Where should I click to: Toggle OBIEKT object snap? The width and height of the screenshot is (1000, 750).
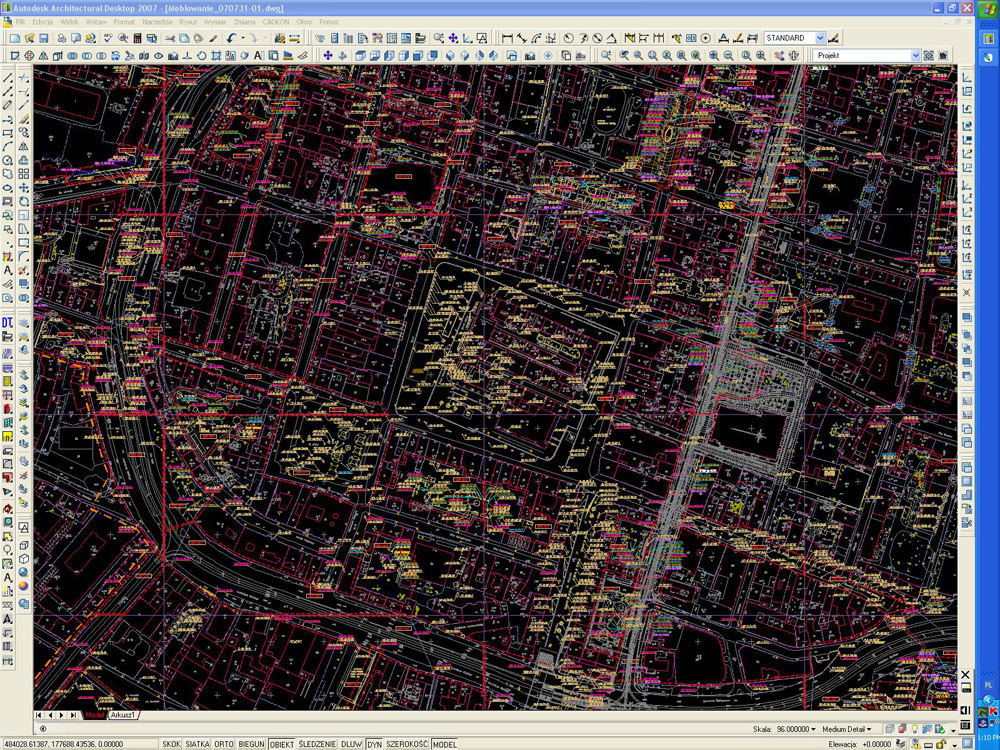pyautogui.click(x=282, y=744)
